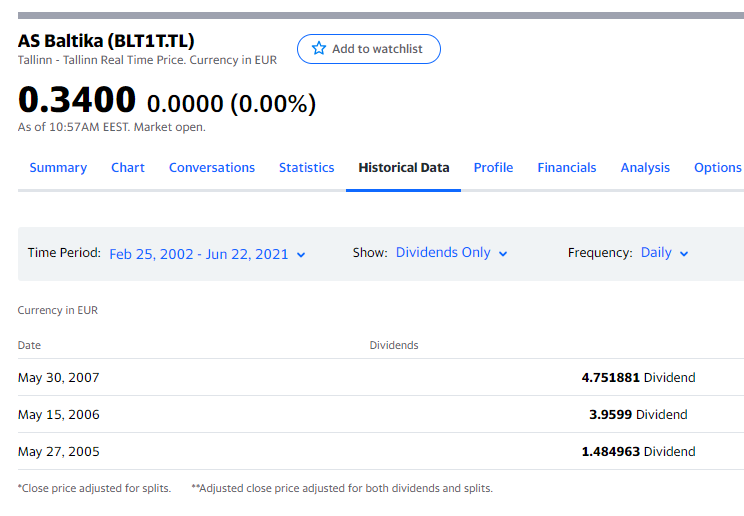Click the Frequency label
This screenshot has width=744, height=516.
pyautogui.click(x=600, y=253)
